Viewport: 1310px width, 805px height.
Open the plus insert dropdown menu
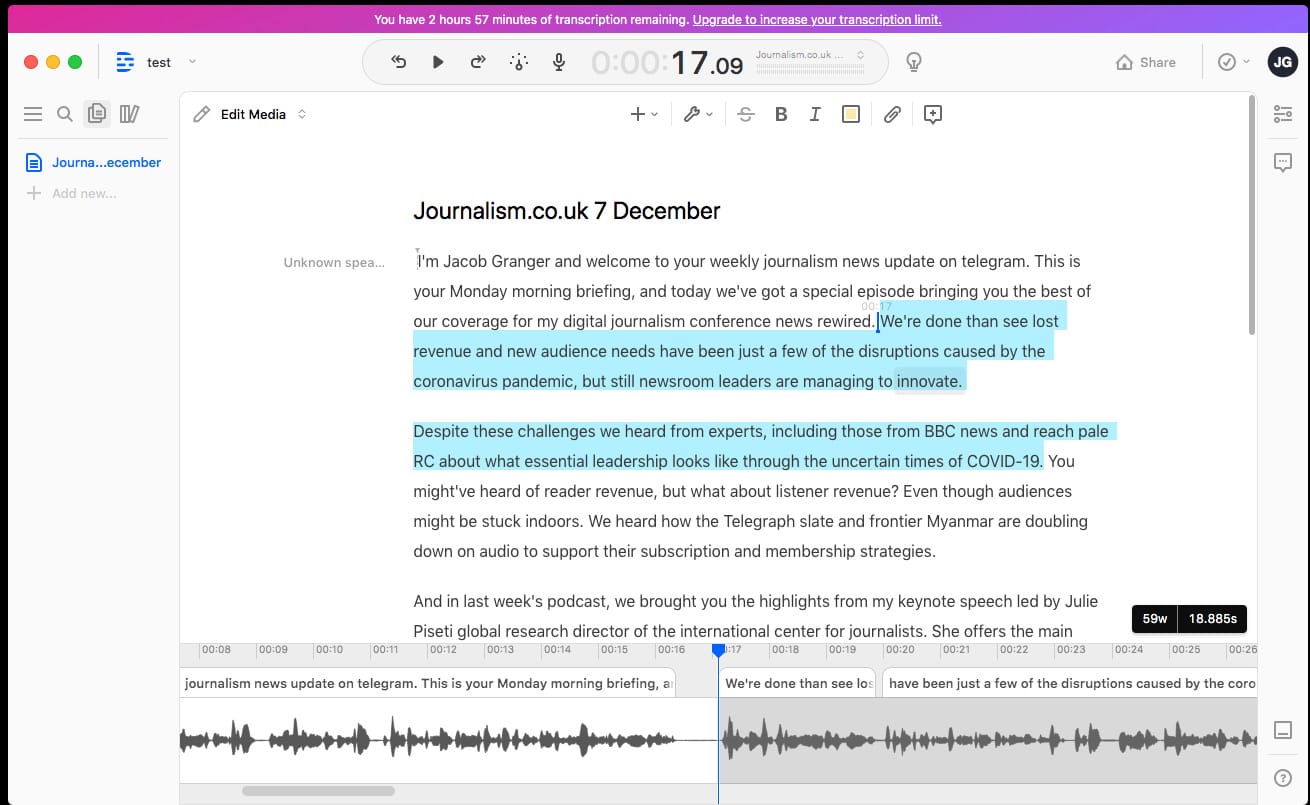tap(643, 114)
